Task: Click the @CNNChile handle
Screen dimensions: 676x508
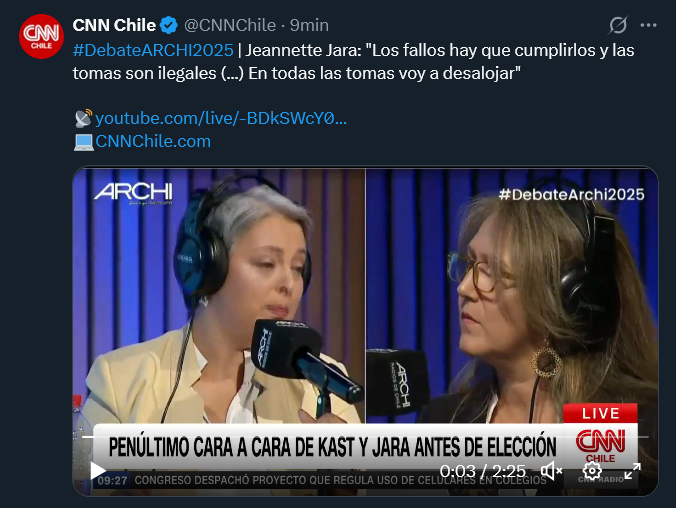Action: click(x=230, y=25)
